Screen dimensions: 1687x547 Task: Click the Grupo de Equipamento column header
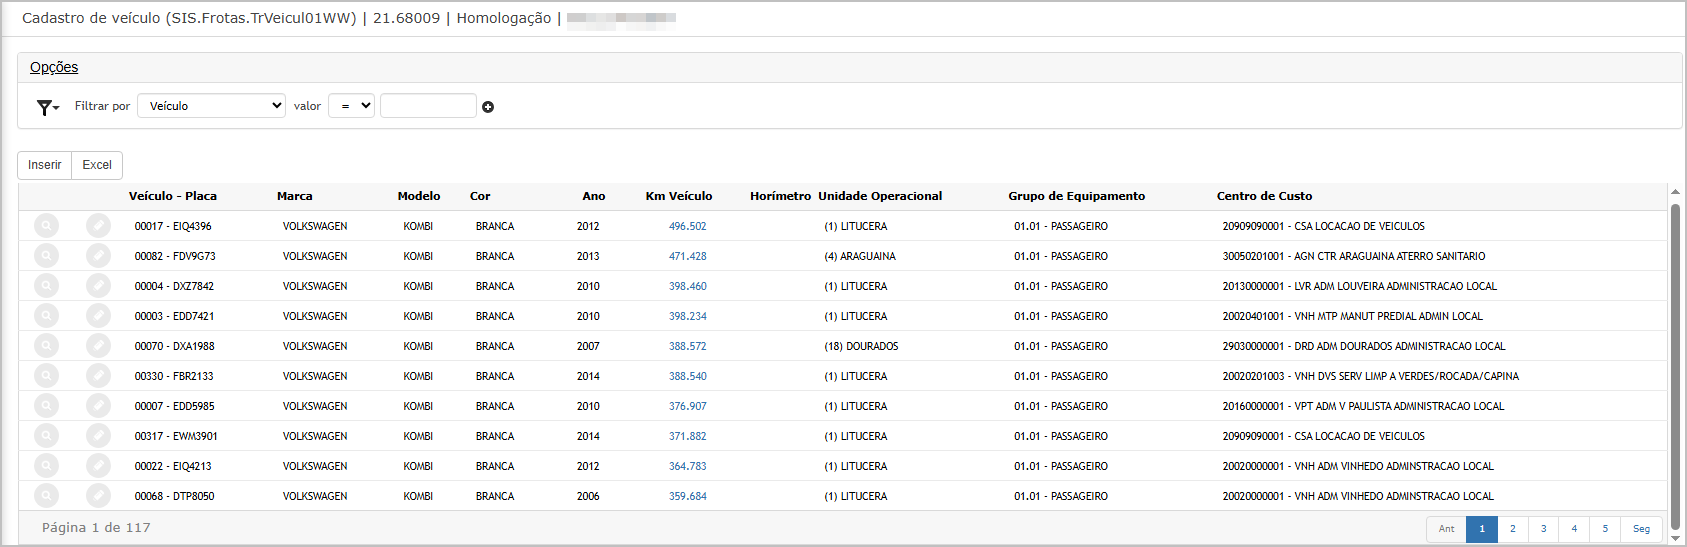tap(1077, 196)
